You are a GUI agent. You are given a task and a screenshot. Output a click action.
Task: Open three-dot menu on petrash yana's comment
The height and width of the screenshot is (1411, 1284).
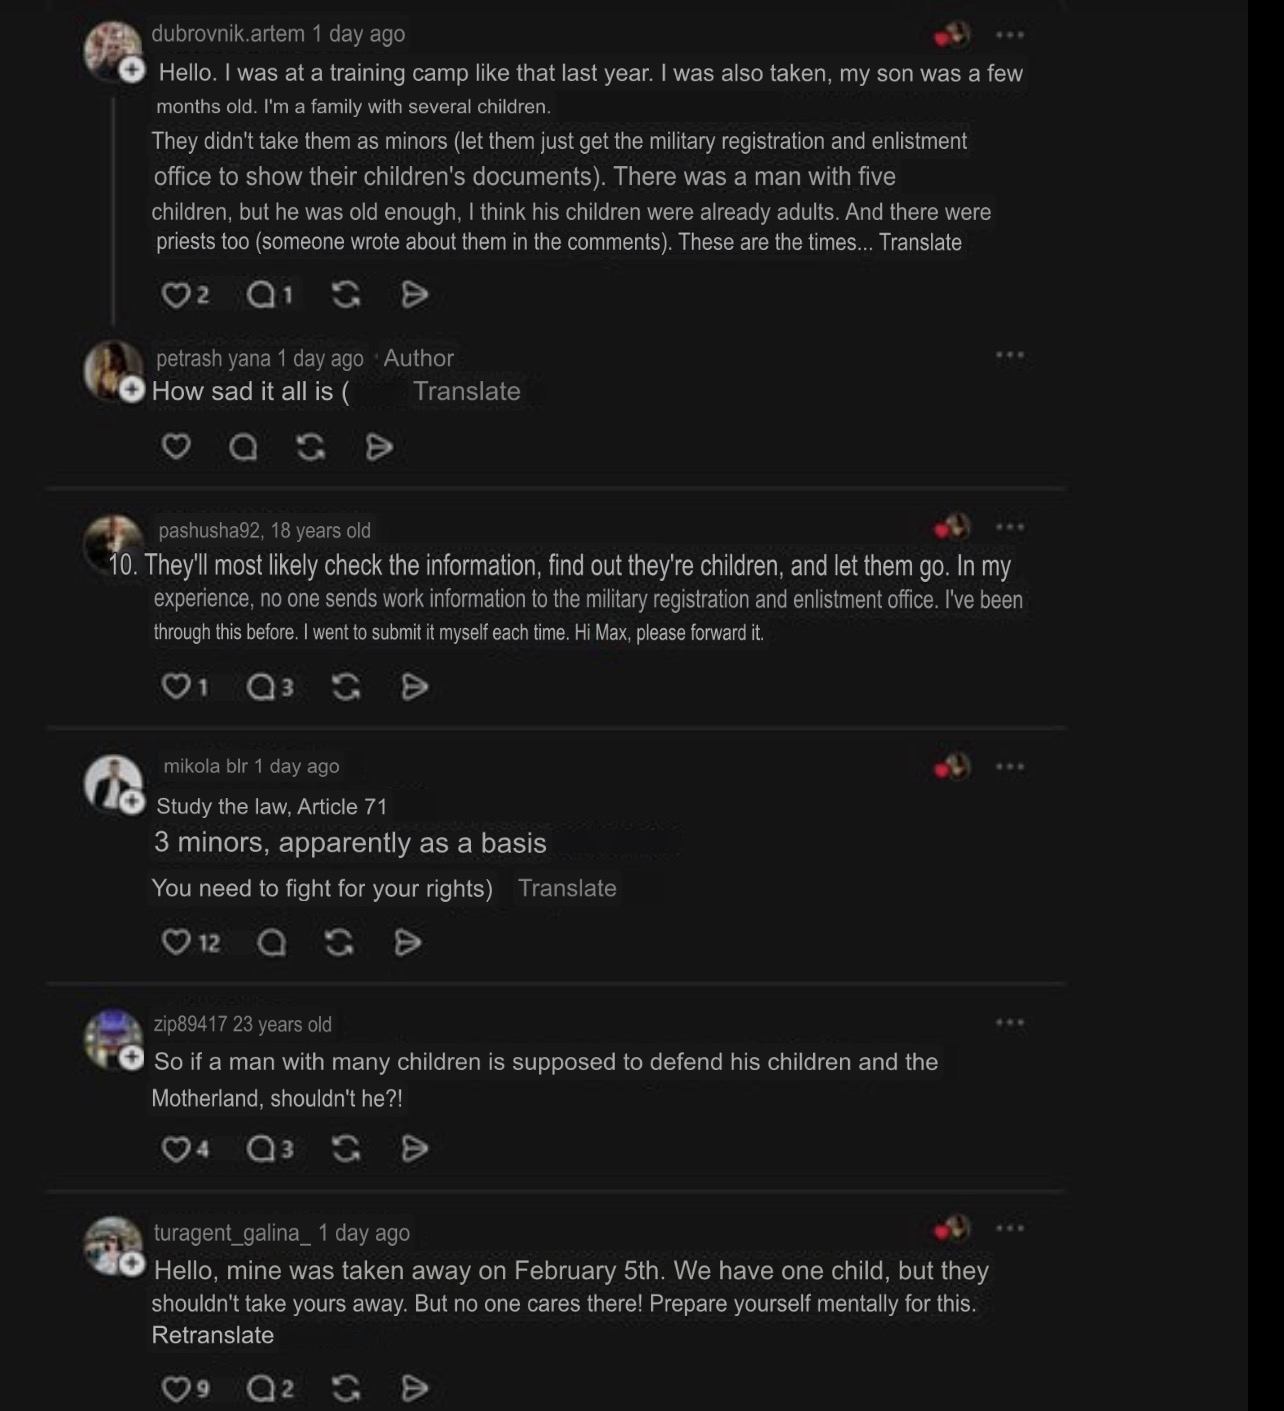1010,354
